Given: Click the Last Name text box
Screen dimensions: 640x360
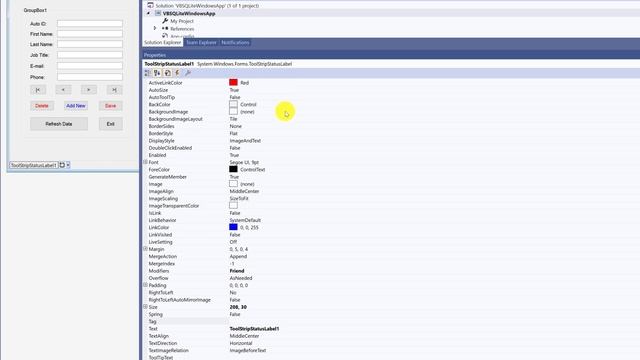Looking at the screenshot, I should (90, 44).
